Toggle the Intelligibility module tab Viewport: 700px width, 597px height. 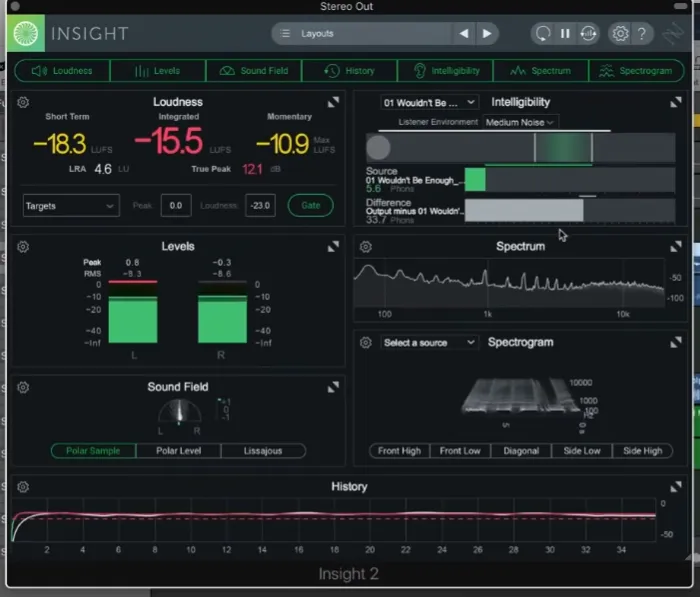click(446, 71)
